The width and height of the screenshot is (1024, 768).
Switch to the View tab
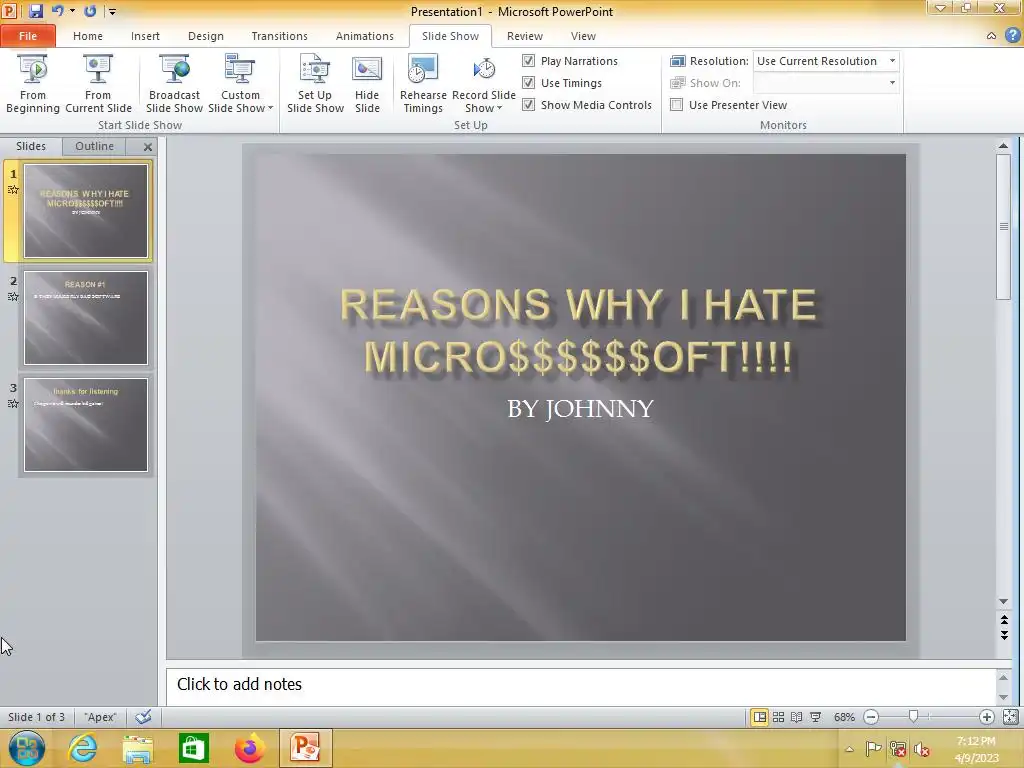tap(583, 36)
